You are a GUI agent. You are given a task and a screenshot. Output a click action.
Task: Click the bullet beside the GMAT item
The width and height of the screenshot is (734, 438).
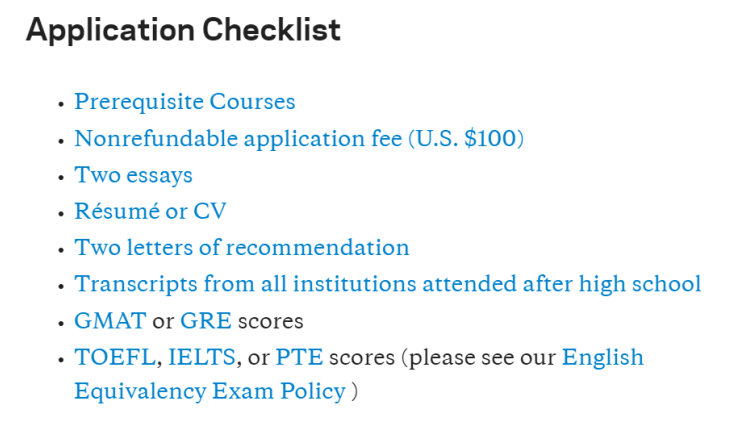[x=62, y=322]
